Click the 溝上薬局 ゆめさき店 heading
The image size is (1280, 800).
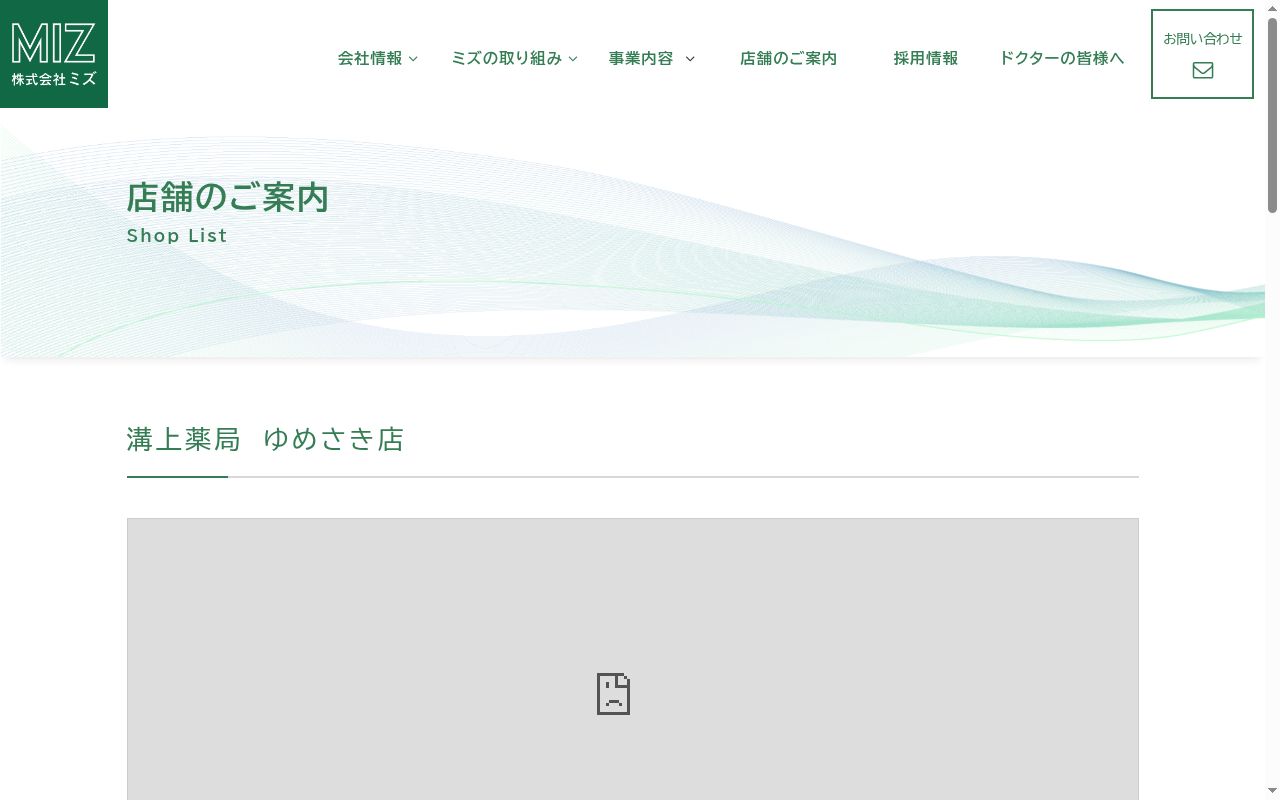coord(265,439)
